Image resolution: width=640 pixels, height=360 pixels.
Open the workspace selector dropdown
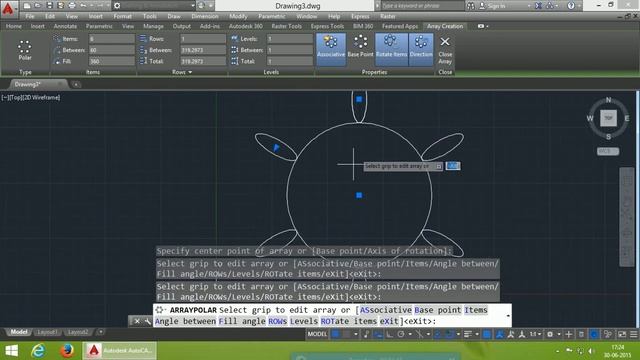coord(153,6)
